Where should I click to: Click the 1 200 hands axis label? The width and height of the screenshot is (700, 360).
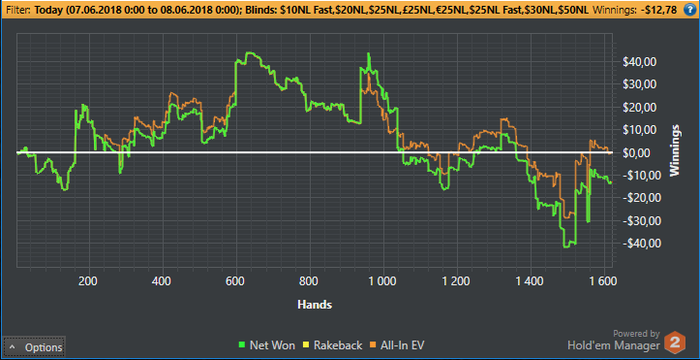[x=457, y=281]
